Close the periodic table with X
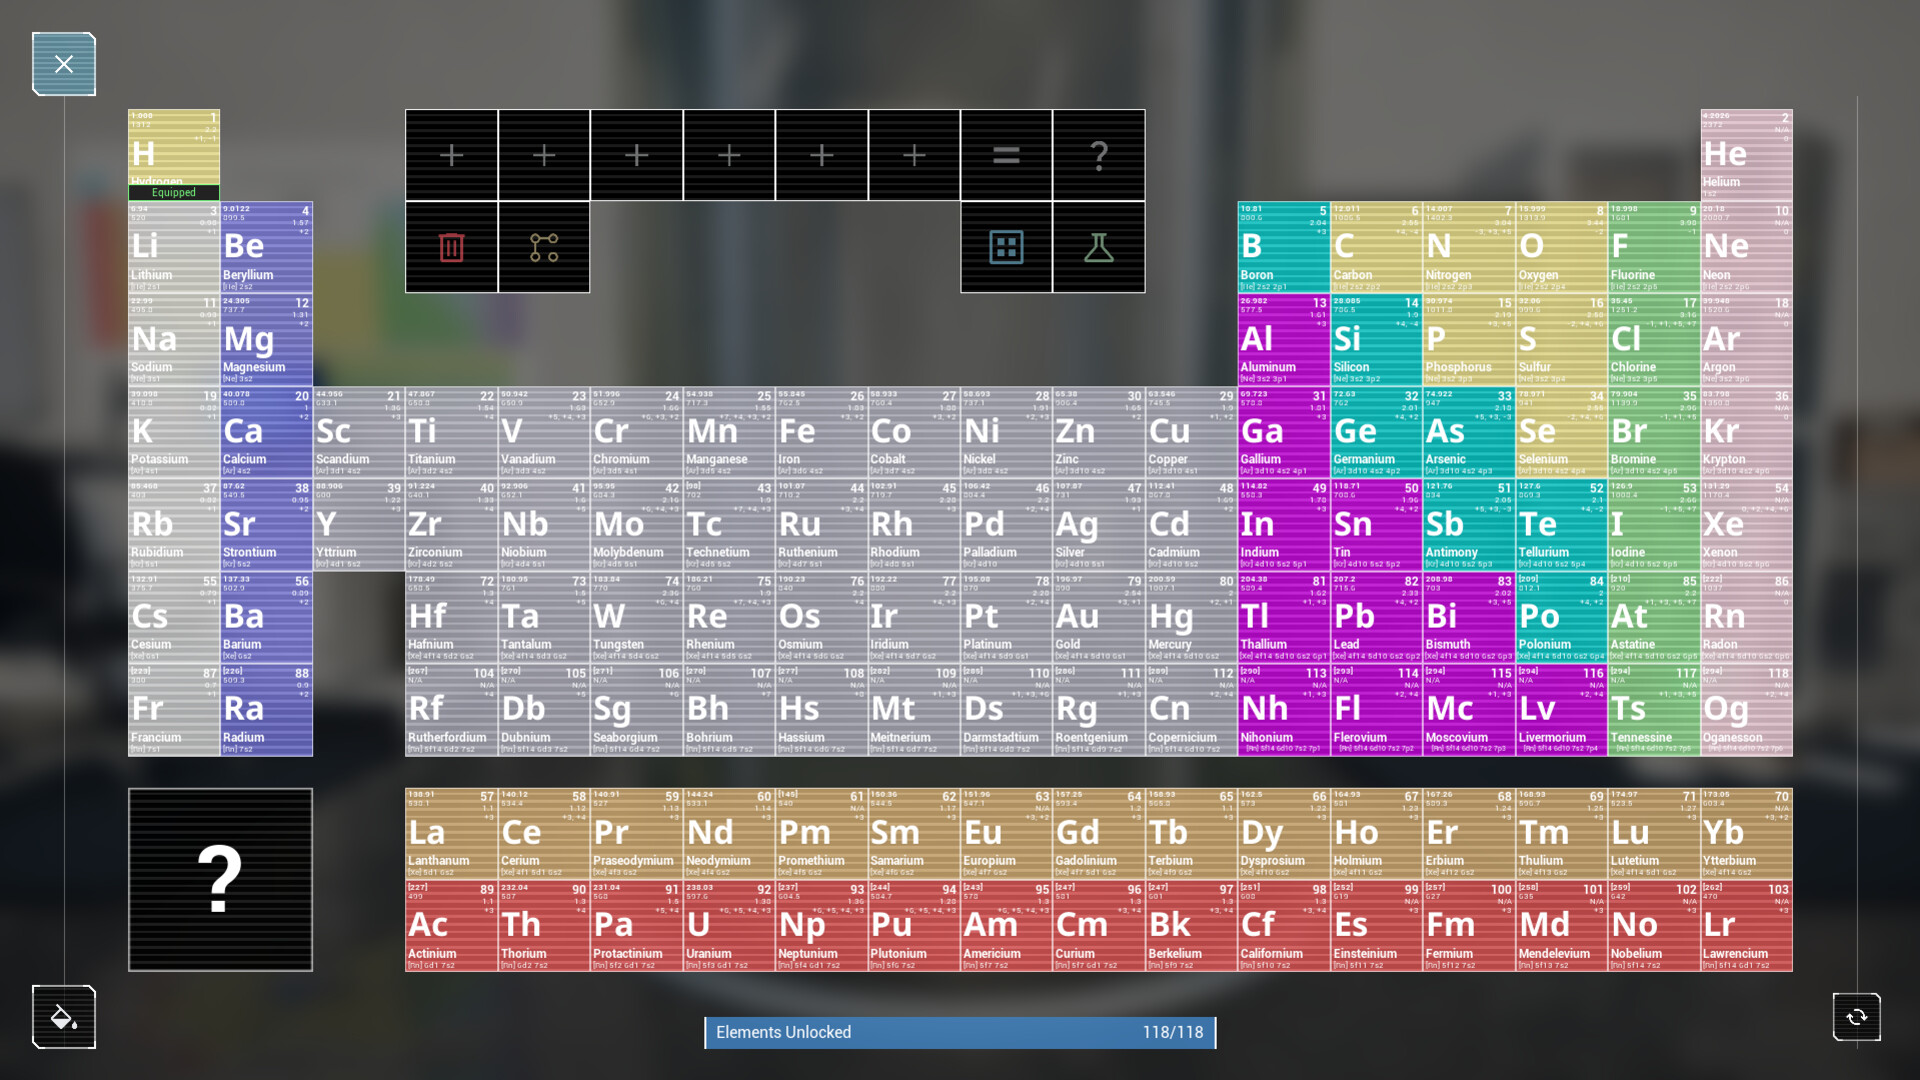The height and width of the screenshot is (1080, 1920). tap(64, 64)
